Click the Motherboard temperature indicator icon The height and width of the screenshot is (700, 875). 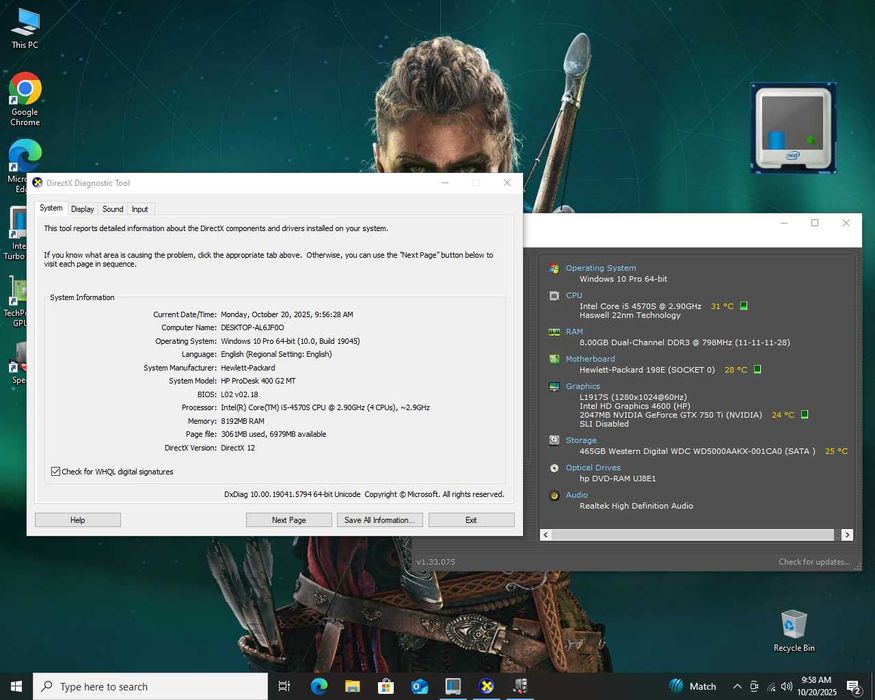click(757, 370)
